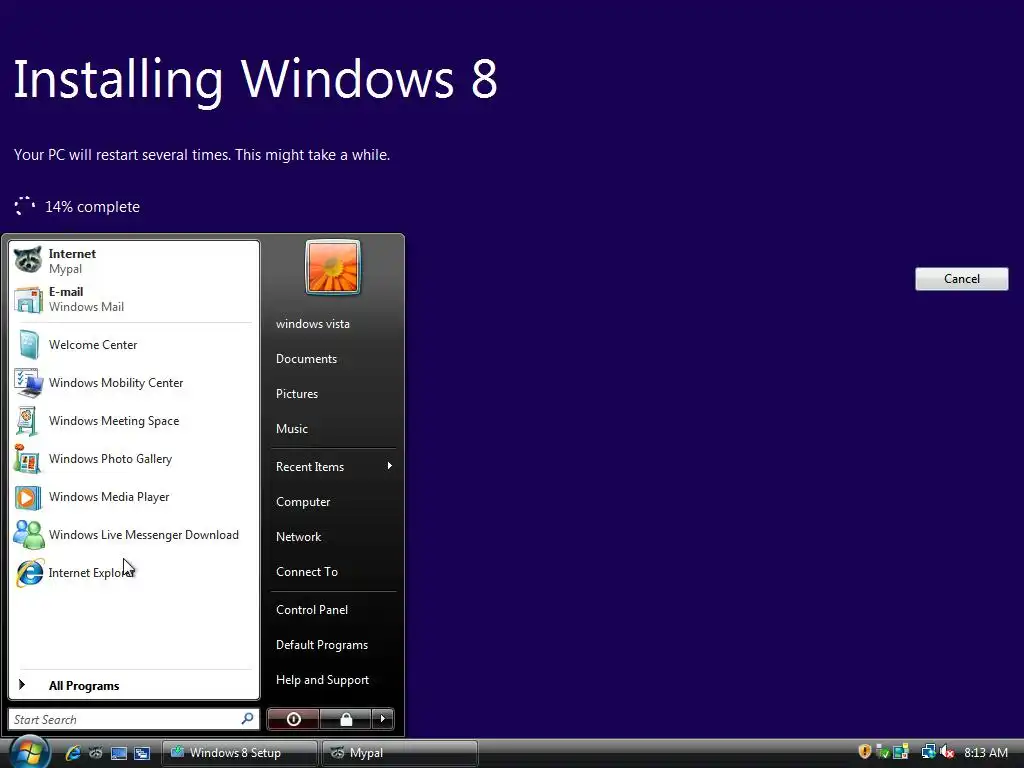Click the muted volume tray icon
Viewport: 1024px width, 768px height.
[x=947, y=752]
